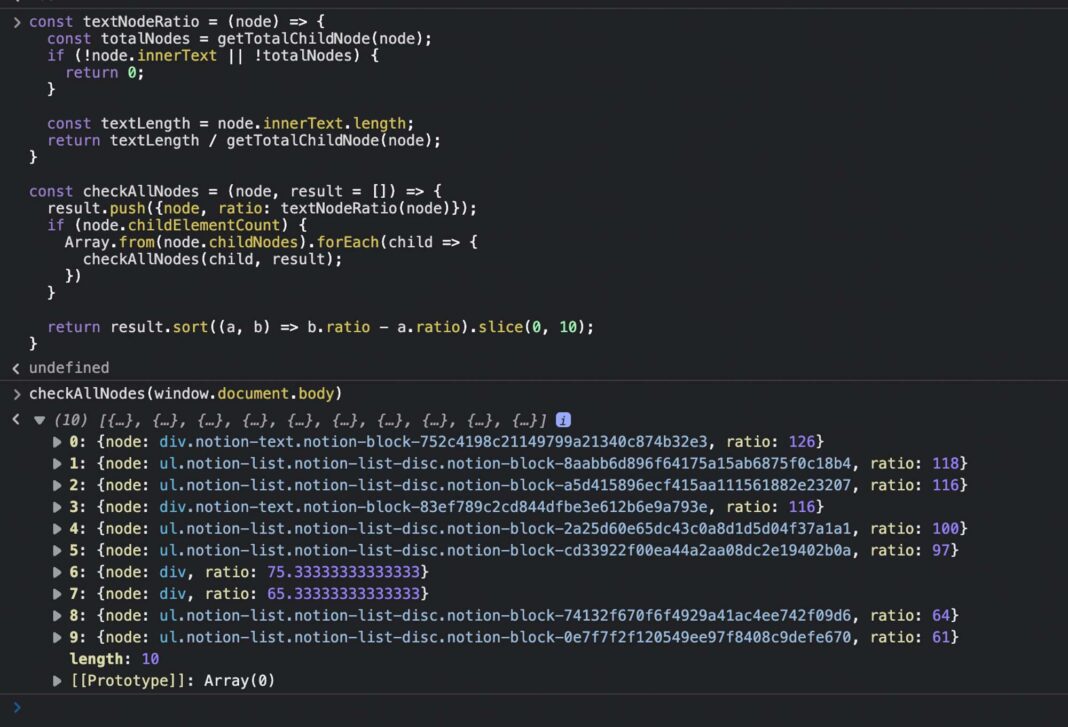Click the blue info badge next to array preview
Viewport: 1068px width, 727px height.
pos(563,420)
